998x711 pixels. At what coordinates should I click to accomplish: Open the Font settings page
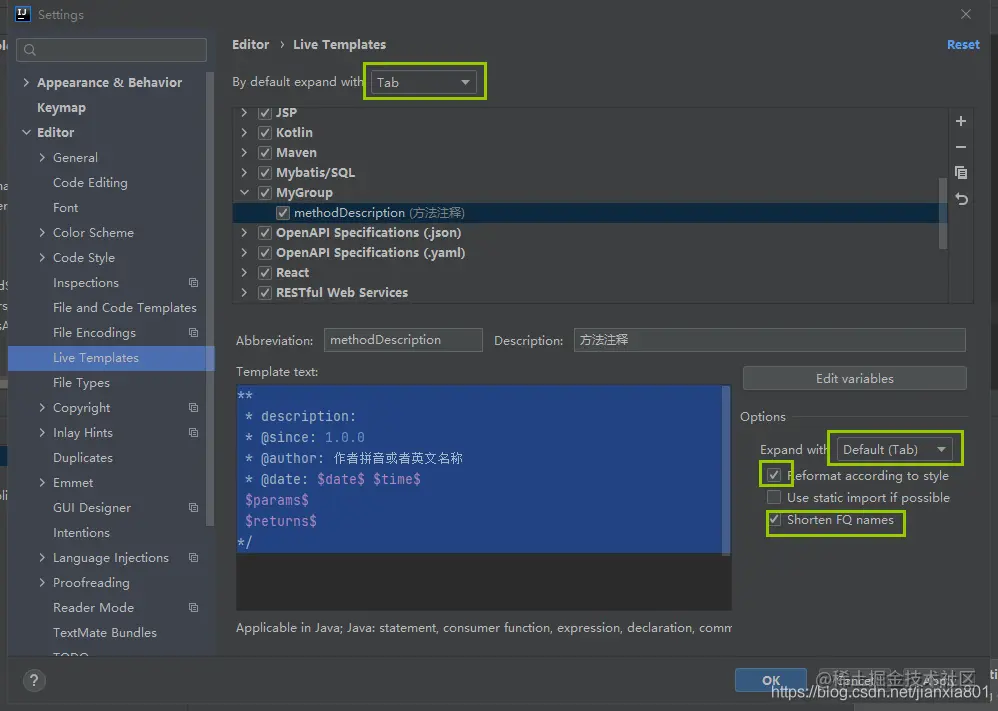click(x=66, y=208)
